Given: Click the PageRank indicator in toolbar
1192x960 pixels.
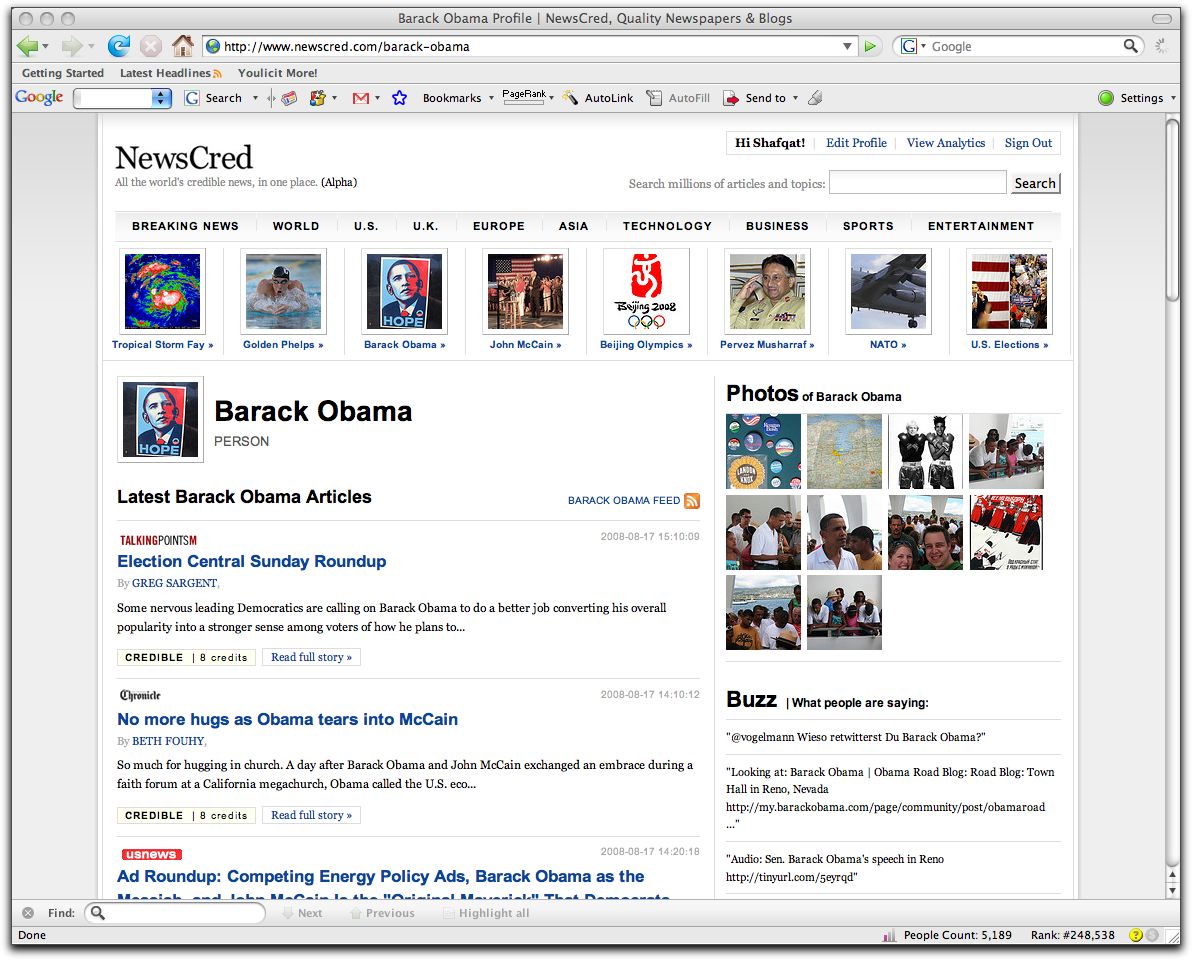Looking at the screenshot, I should pos(525,97).
